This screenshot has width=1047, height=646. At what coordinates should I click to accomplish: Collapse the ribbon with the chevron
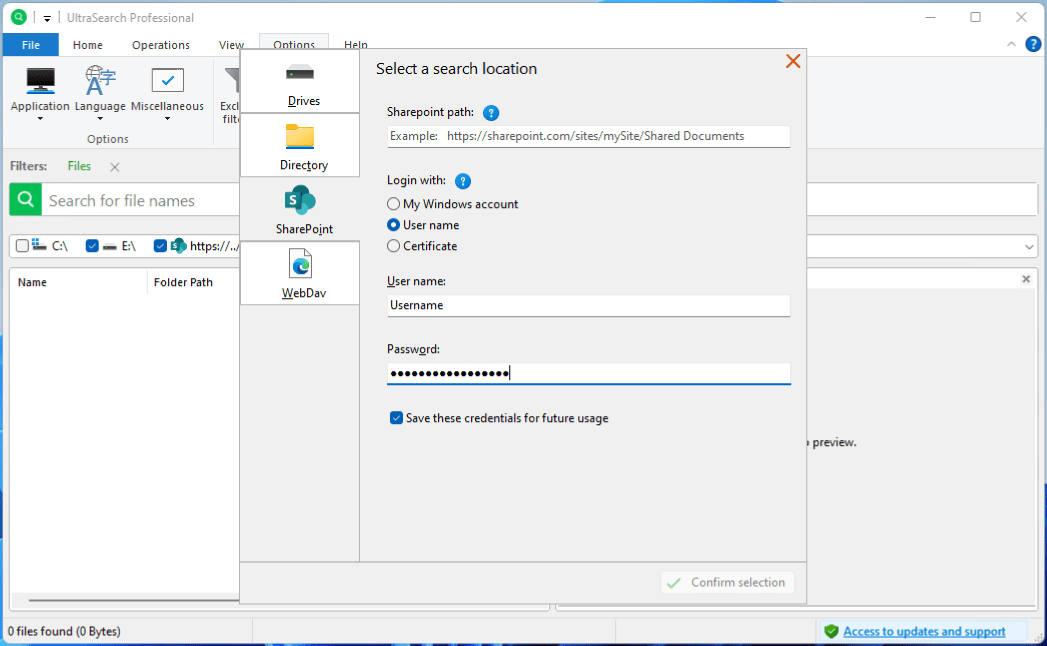pyautogui.click(x=1011, y=44)
